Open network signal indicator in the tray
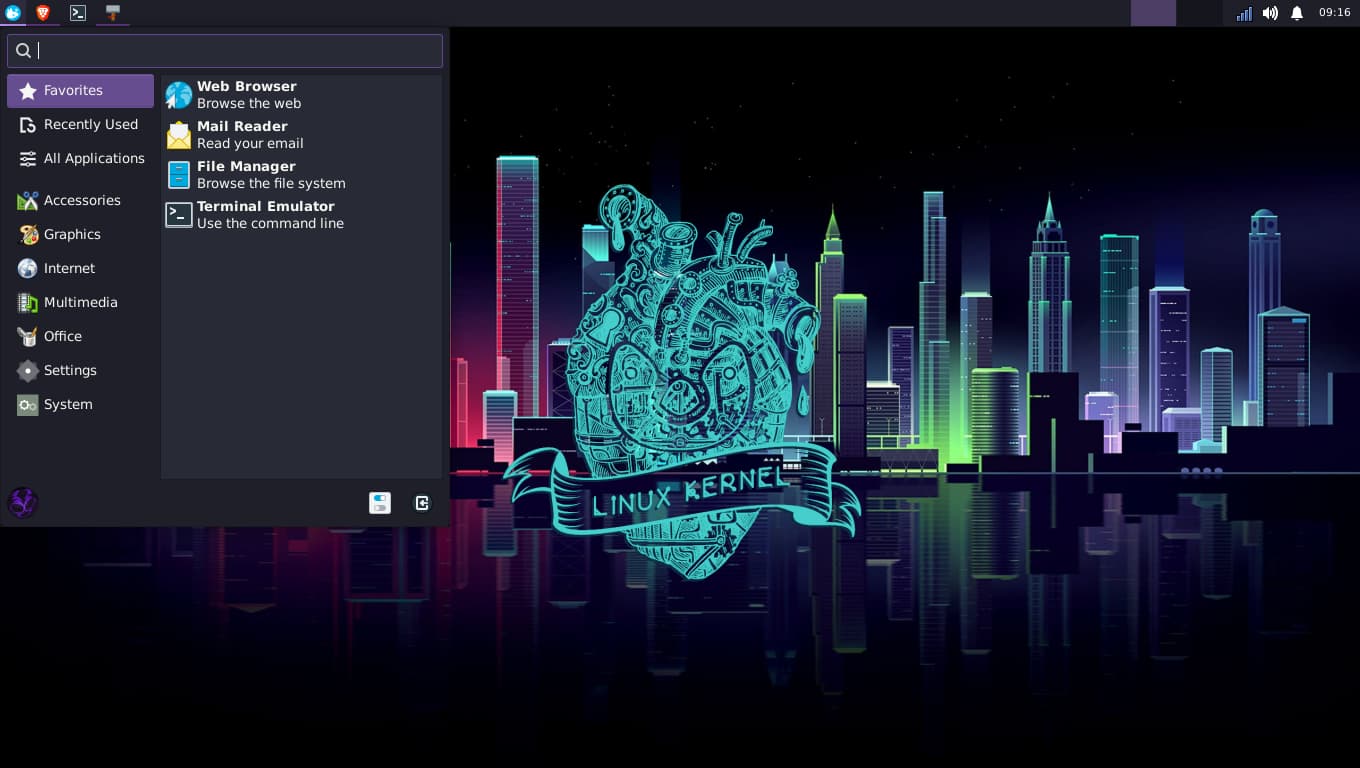Viewport: 1360px width, 768px height. 1244,13
